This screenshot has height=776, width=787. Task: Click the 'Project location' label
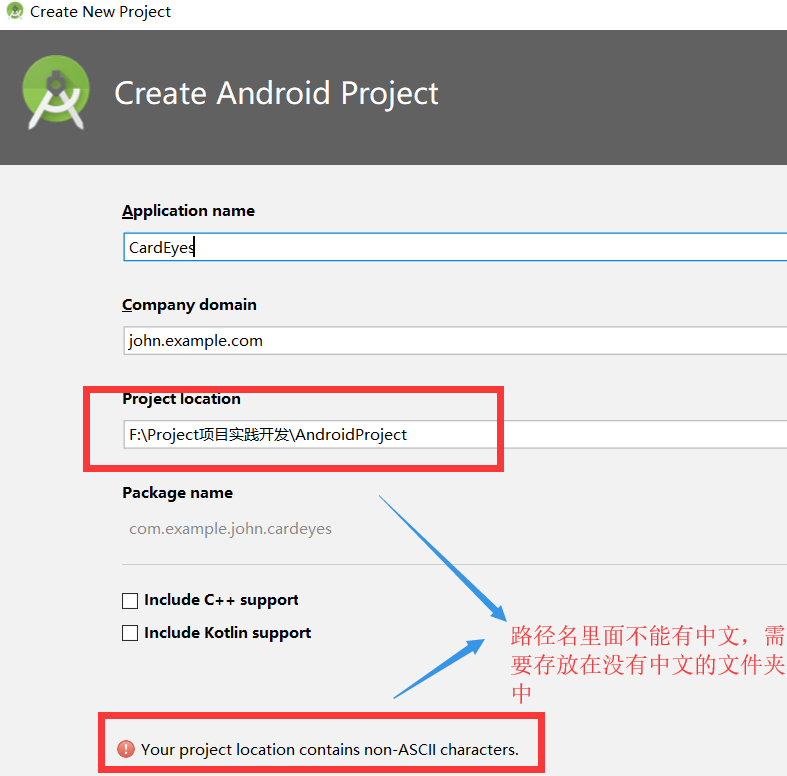182,399
